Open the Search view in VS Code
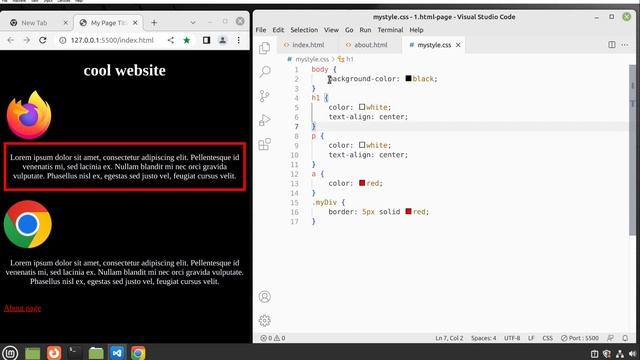This screenshot has width=640, height=360. (264, 72)
